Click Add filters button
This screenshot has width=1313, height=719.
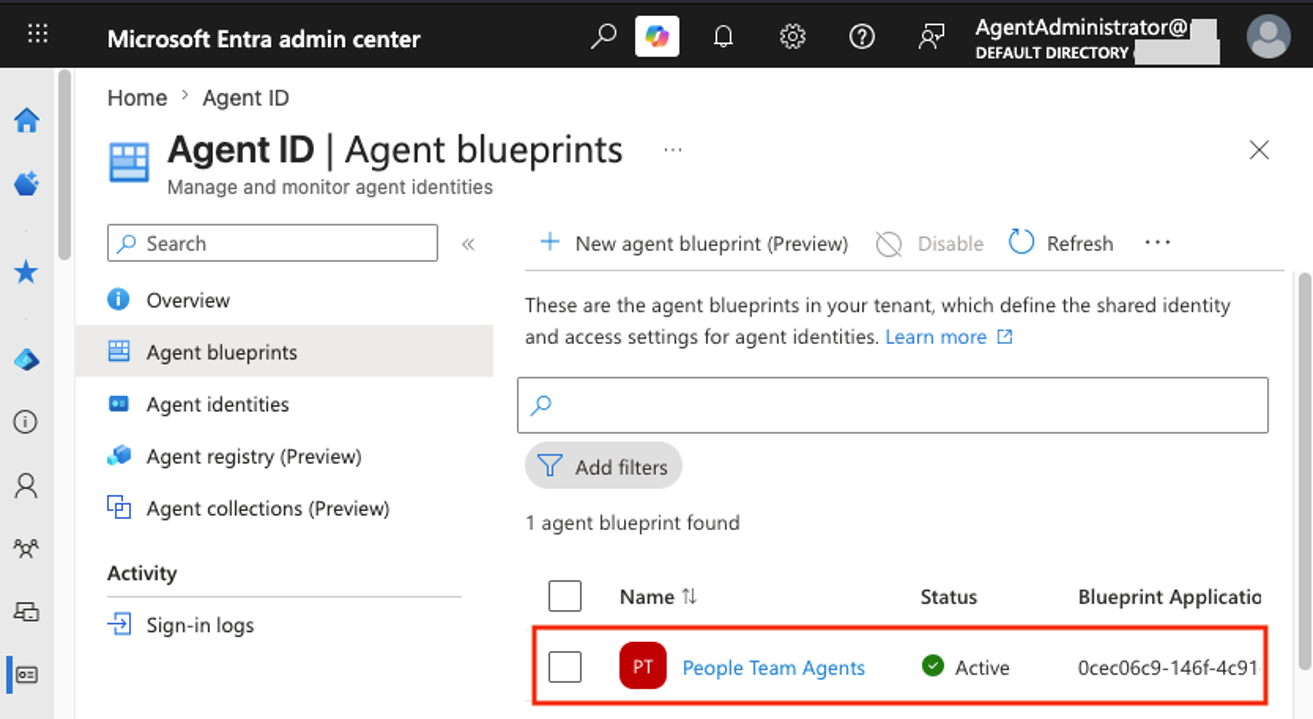603,466
